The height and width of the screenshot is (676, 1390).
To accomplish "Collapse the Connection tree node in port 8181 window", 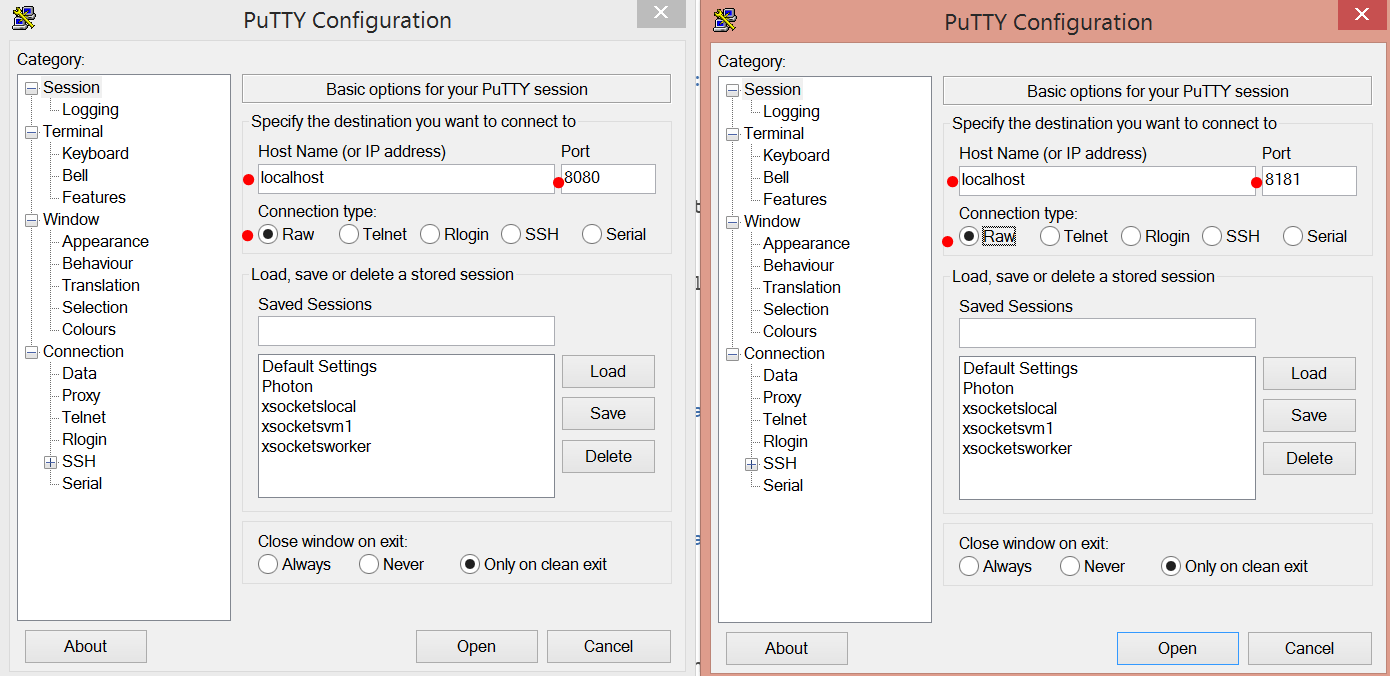I will pyautogui.click(x=733, y=354).
